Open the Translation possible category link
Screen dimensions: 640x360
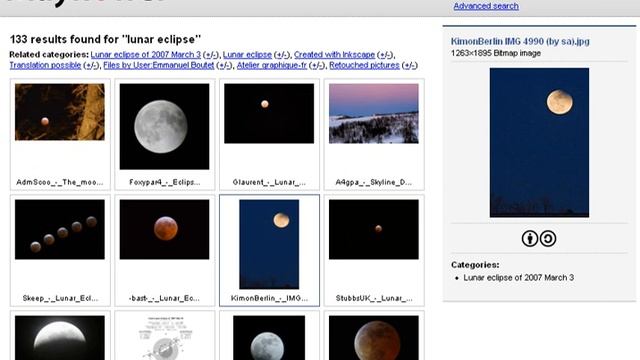[x=45, y=65]
